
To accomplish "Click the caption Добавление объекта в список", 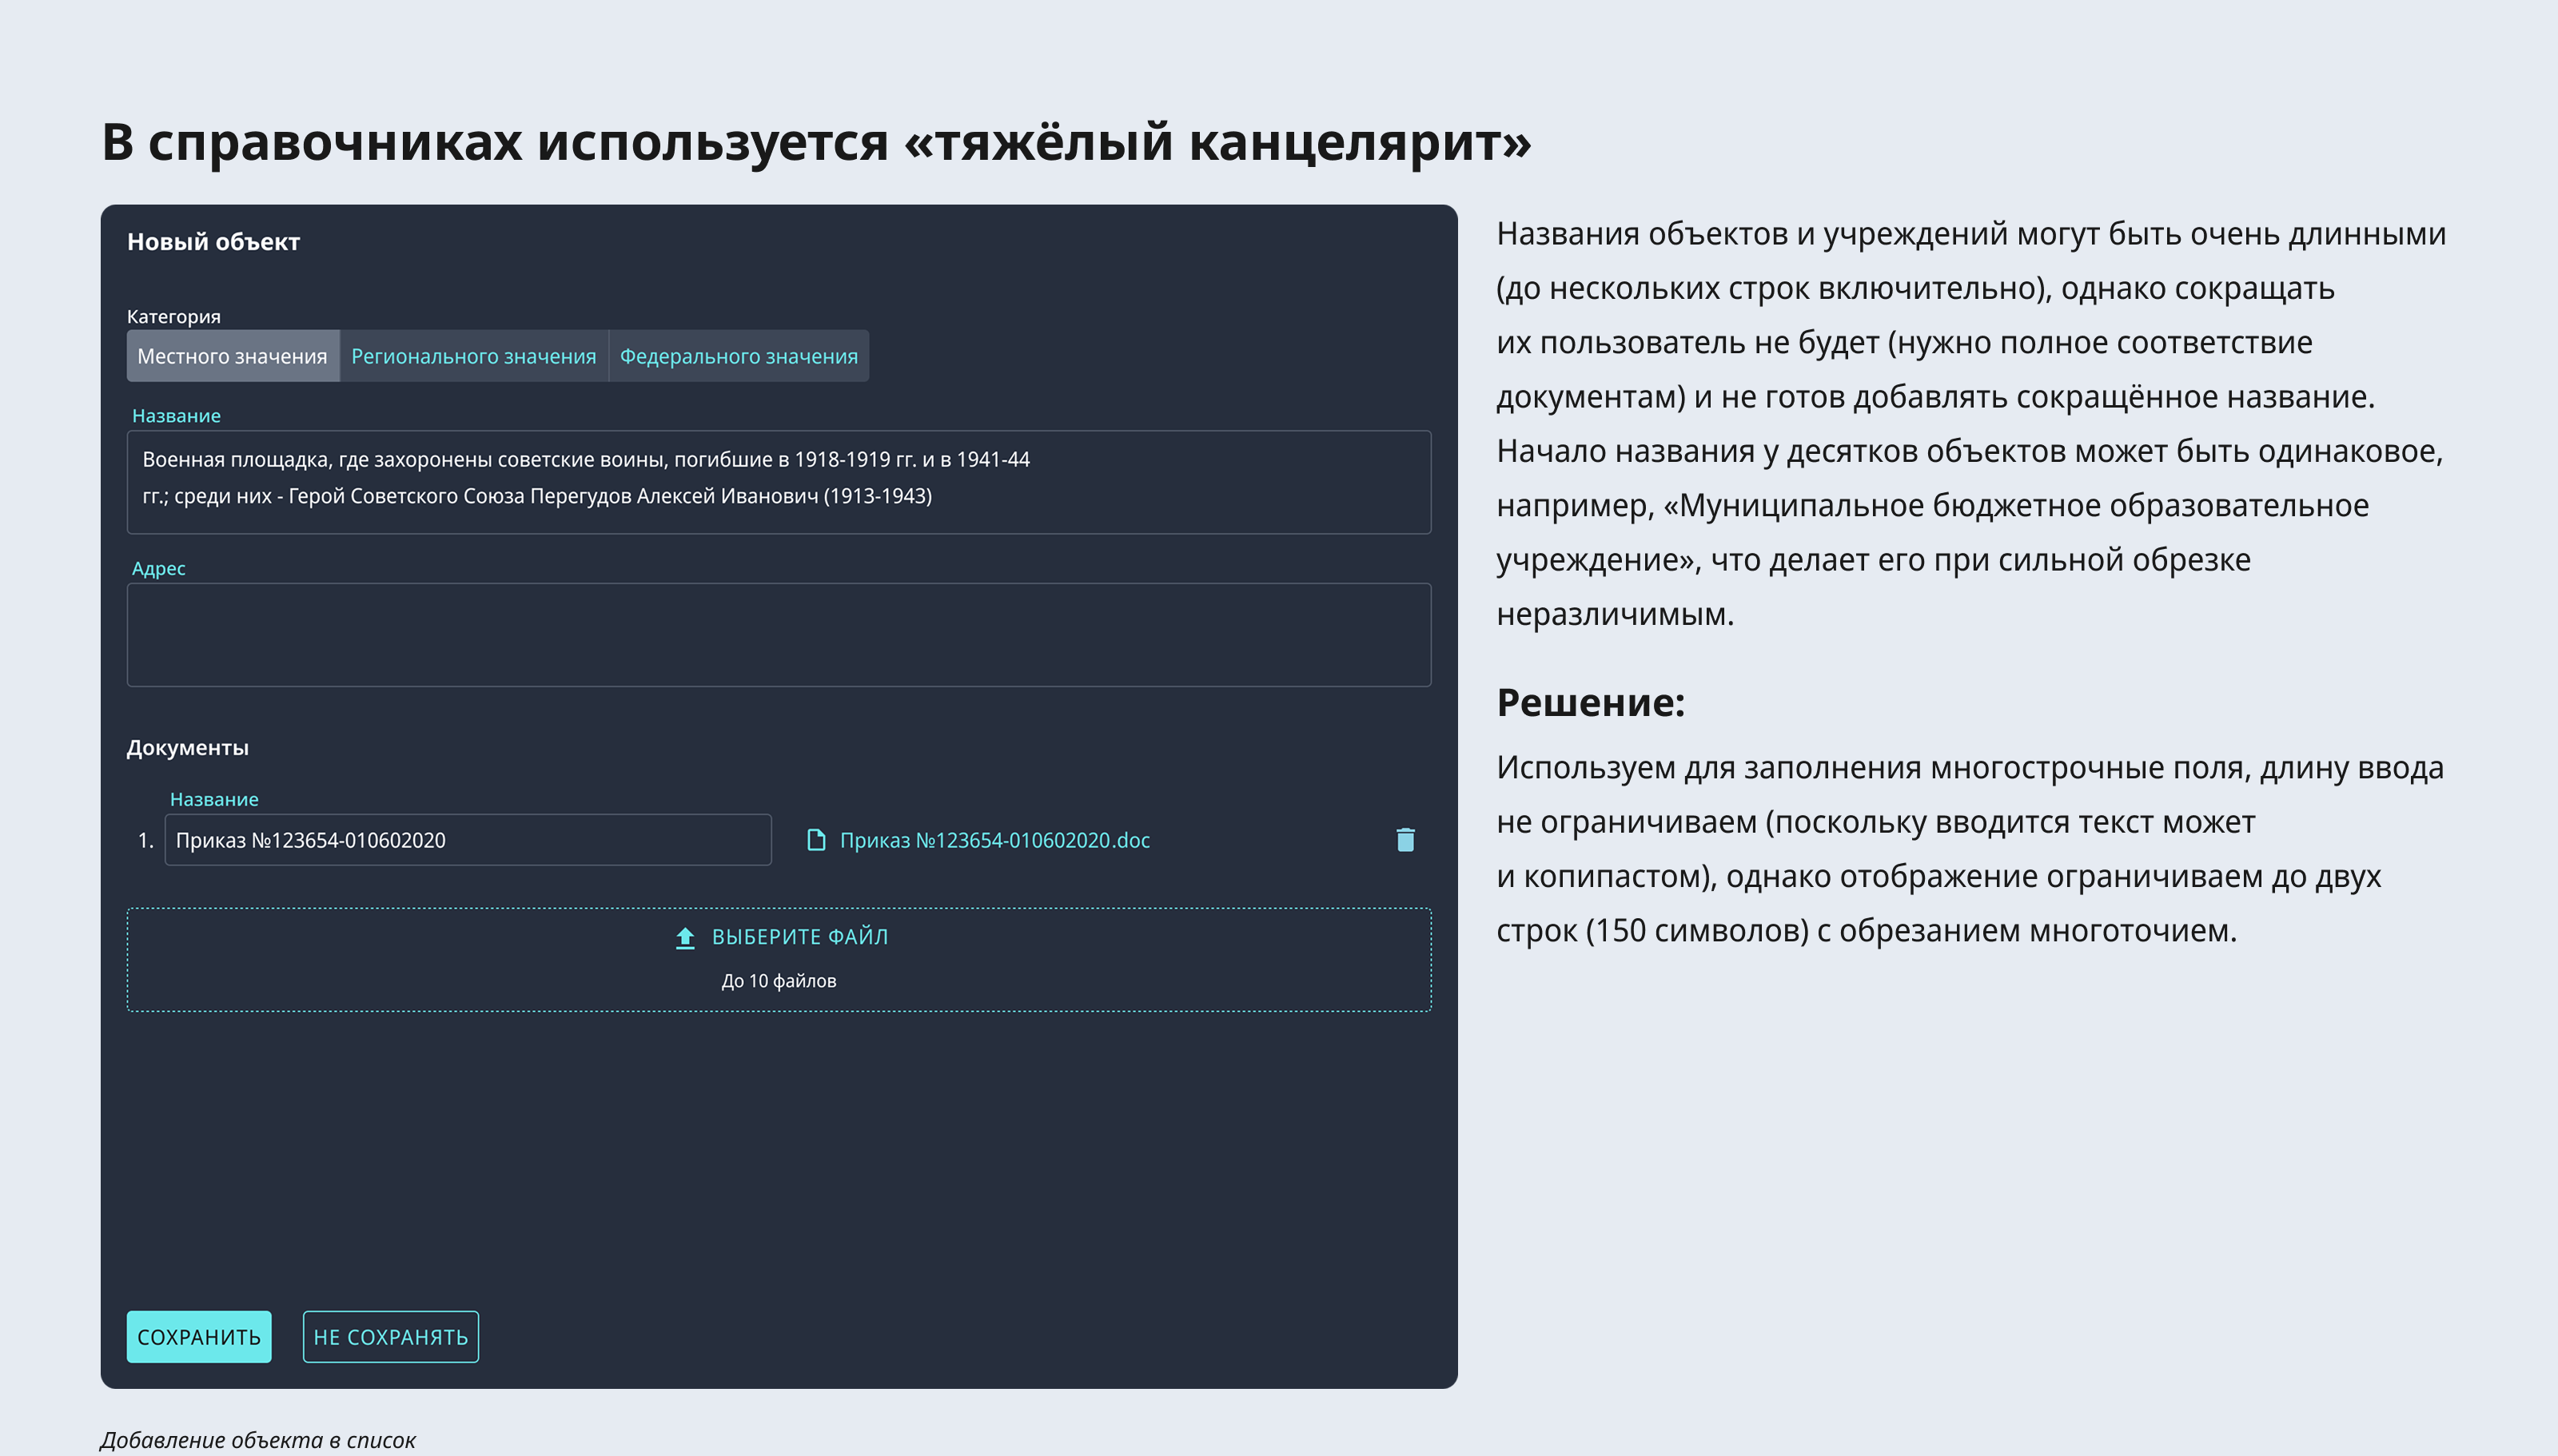I will coord(259,1440).
